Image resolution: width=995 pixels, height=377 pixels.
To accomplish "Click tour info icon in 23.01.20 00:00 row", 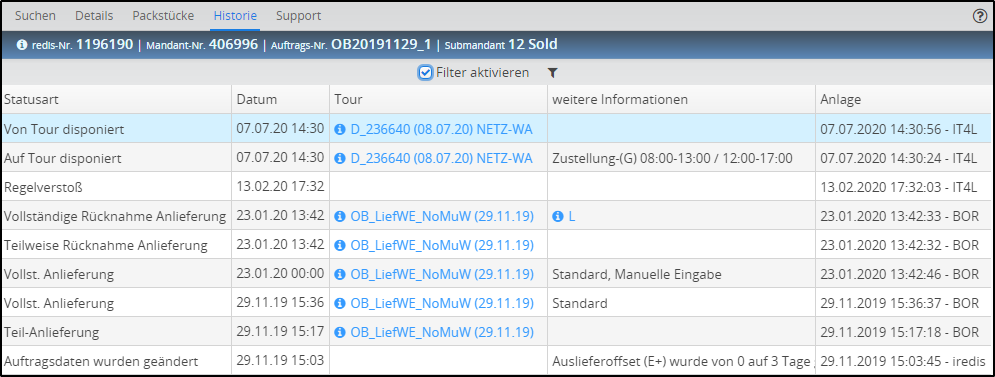I will (x=339, y=274).
